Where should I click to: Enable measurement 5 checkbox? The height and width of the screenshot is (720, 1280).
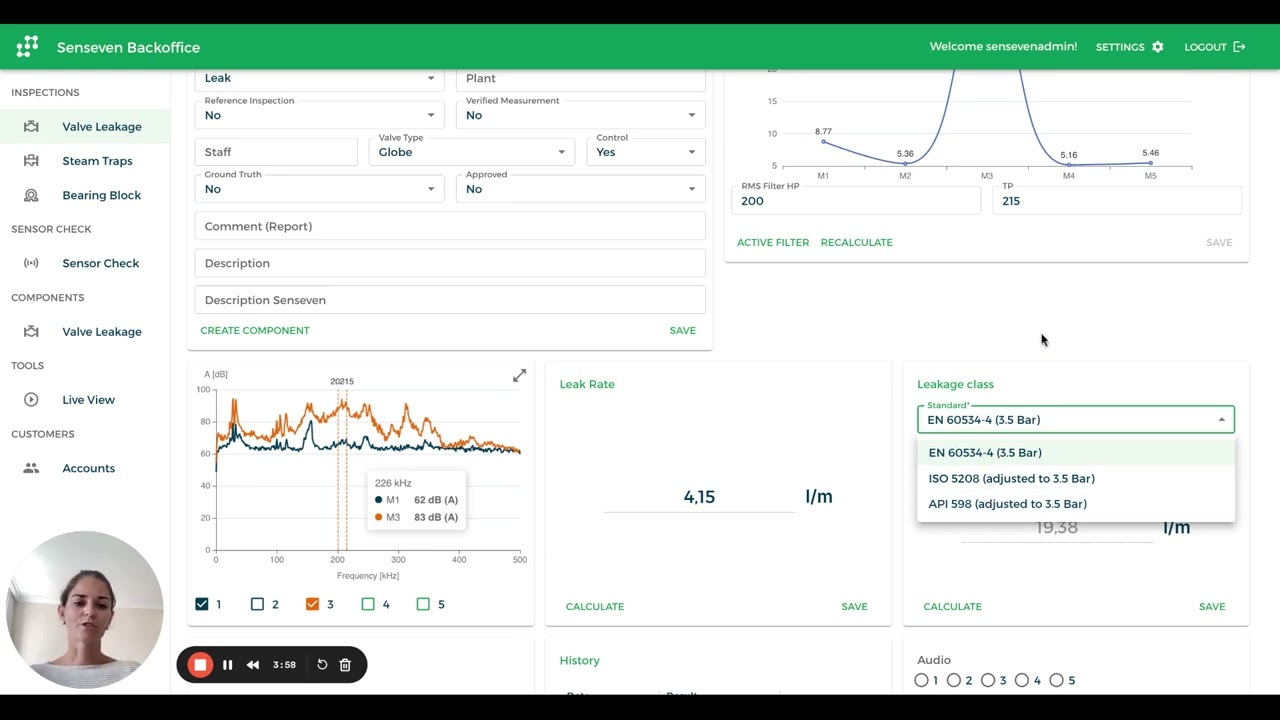point(423,604)
